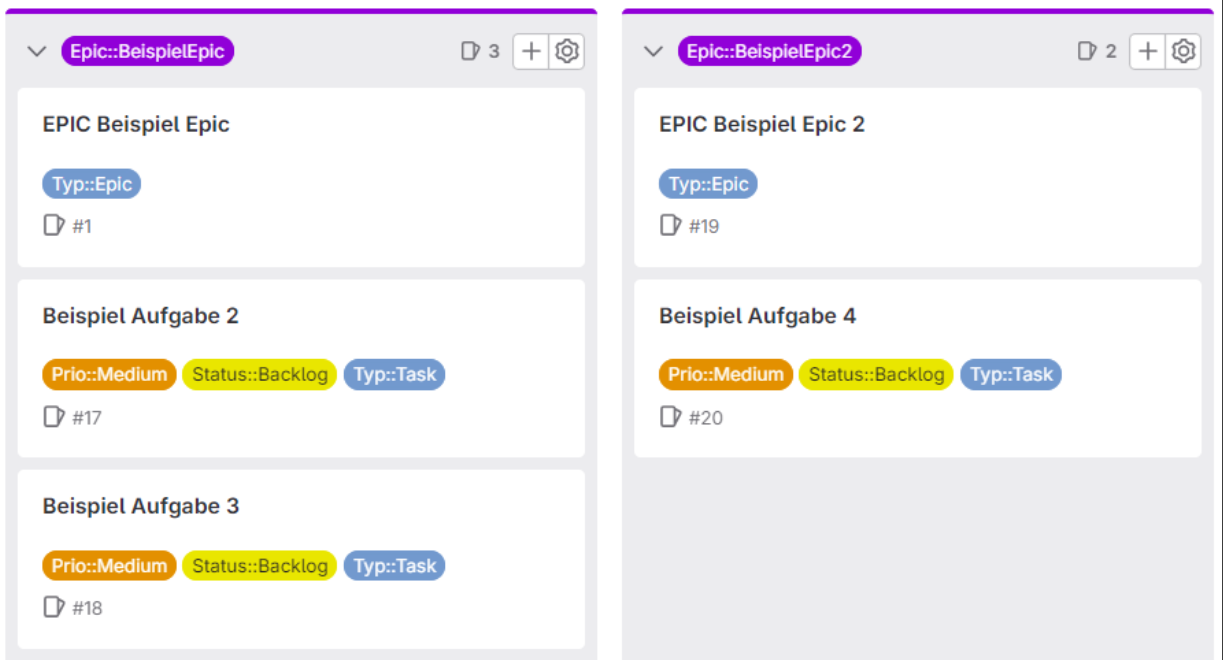Click Prio::Medium label on Beispiel Aufgabe 2

coord(109,375)
